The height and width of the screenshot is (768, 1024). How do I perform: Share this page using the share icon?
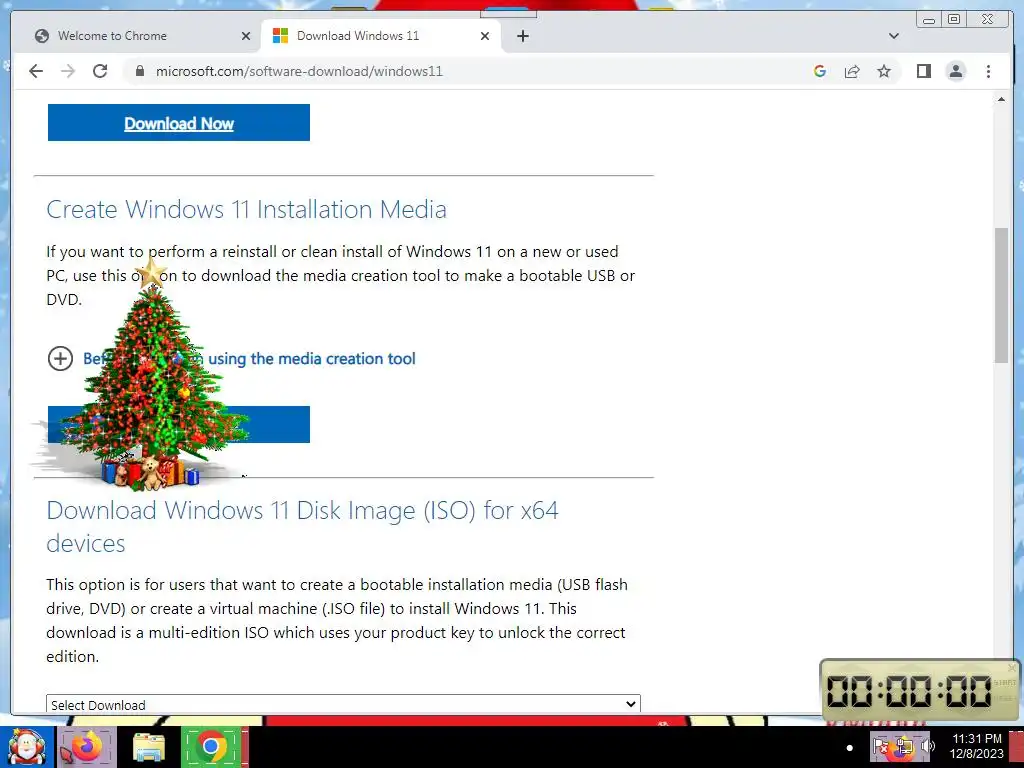pos(852,71)
